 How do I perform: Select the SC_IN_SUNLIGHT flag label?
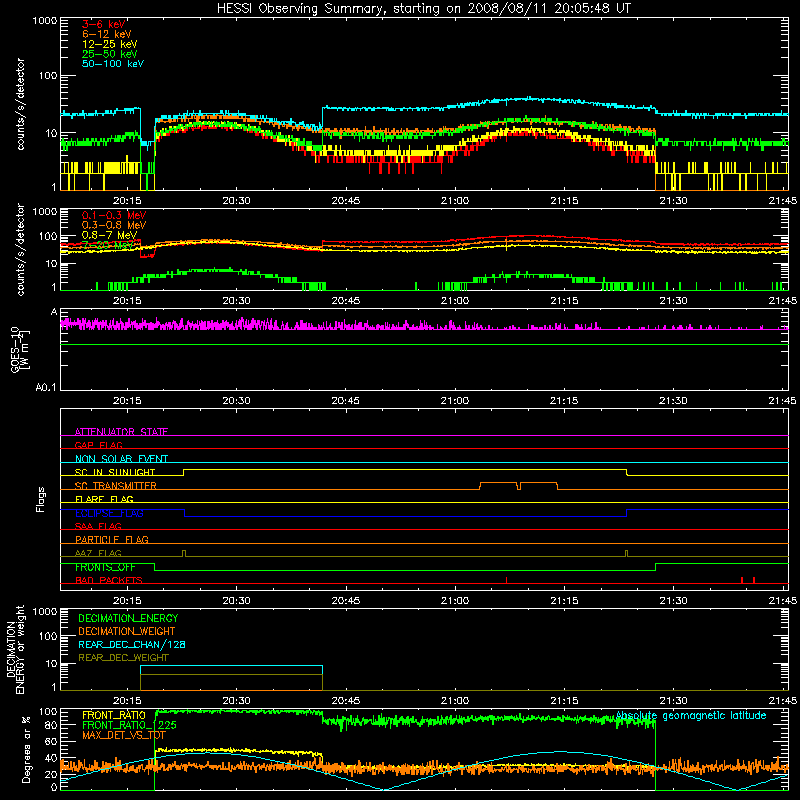pyautogui.click(x=115, y=472)
